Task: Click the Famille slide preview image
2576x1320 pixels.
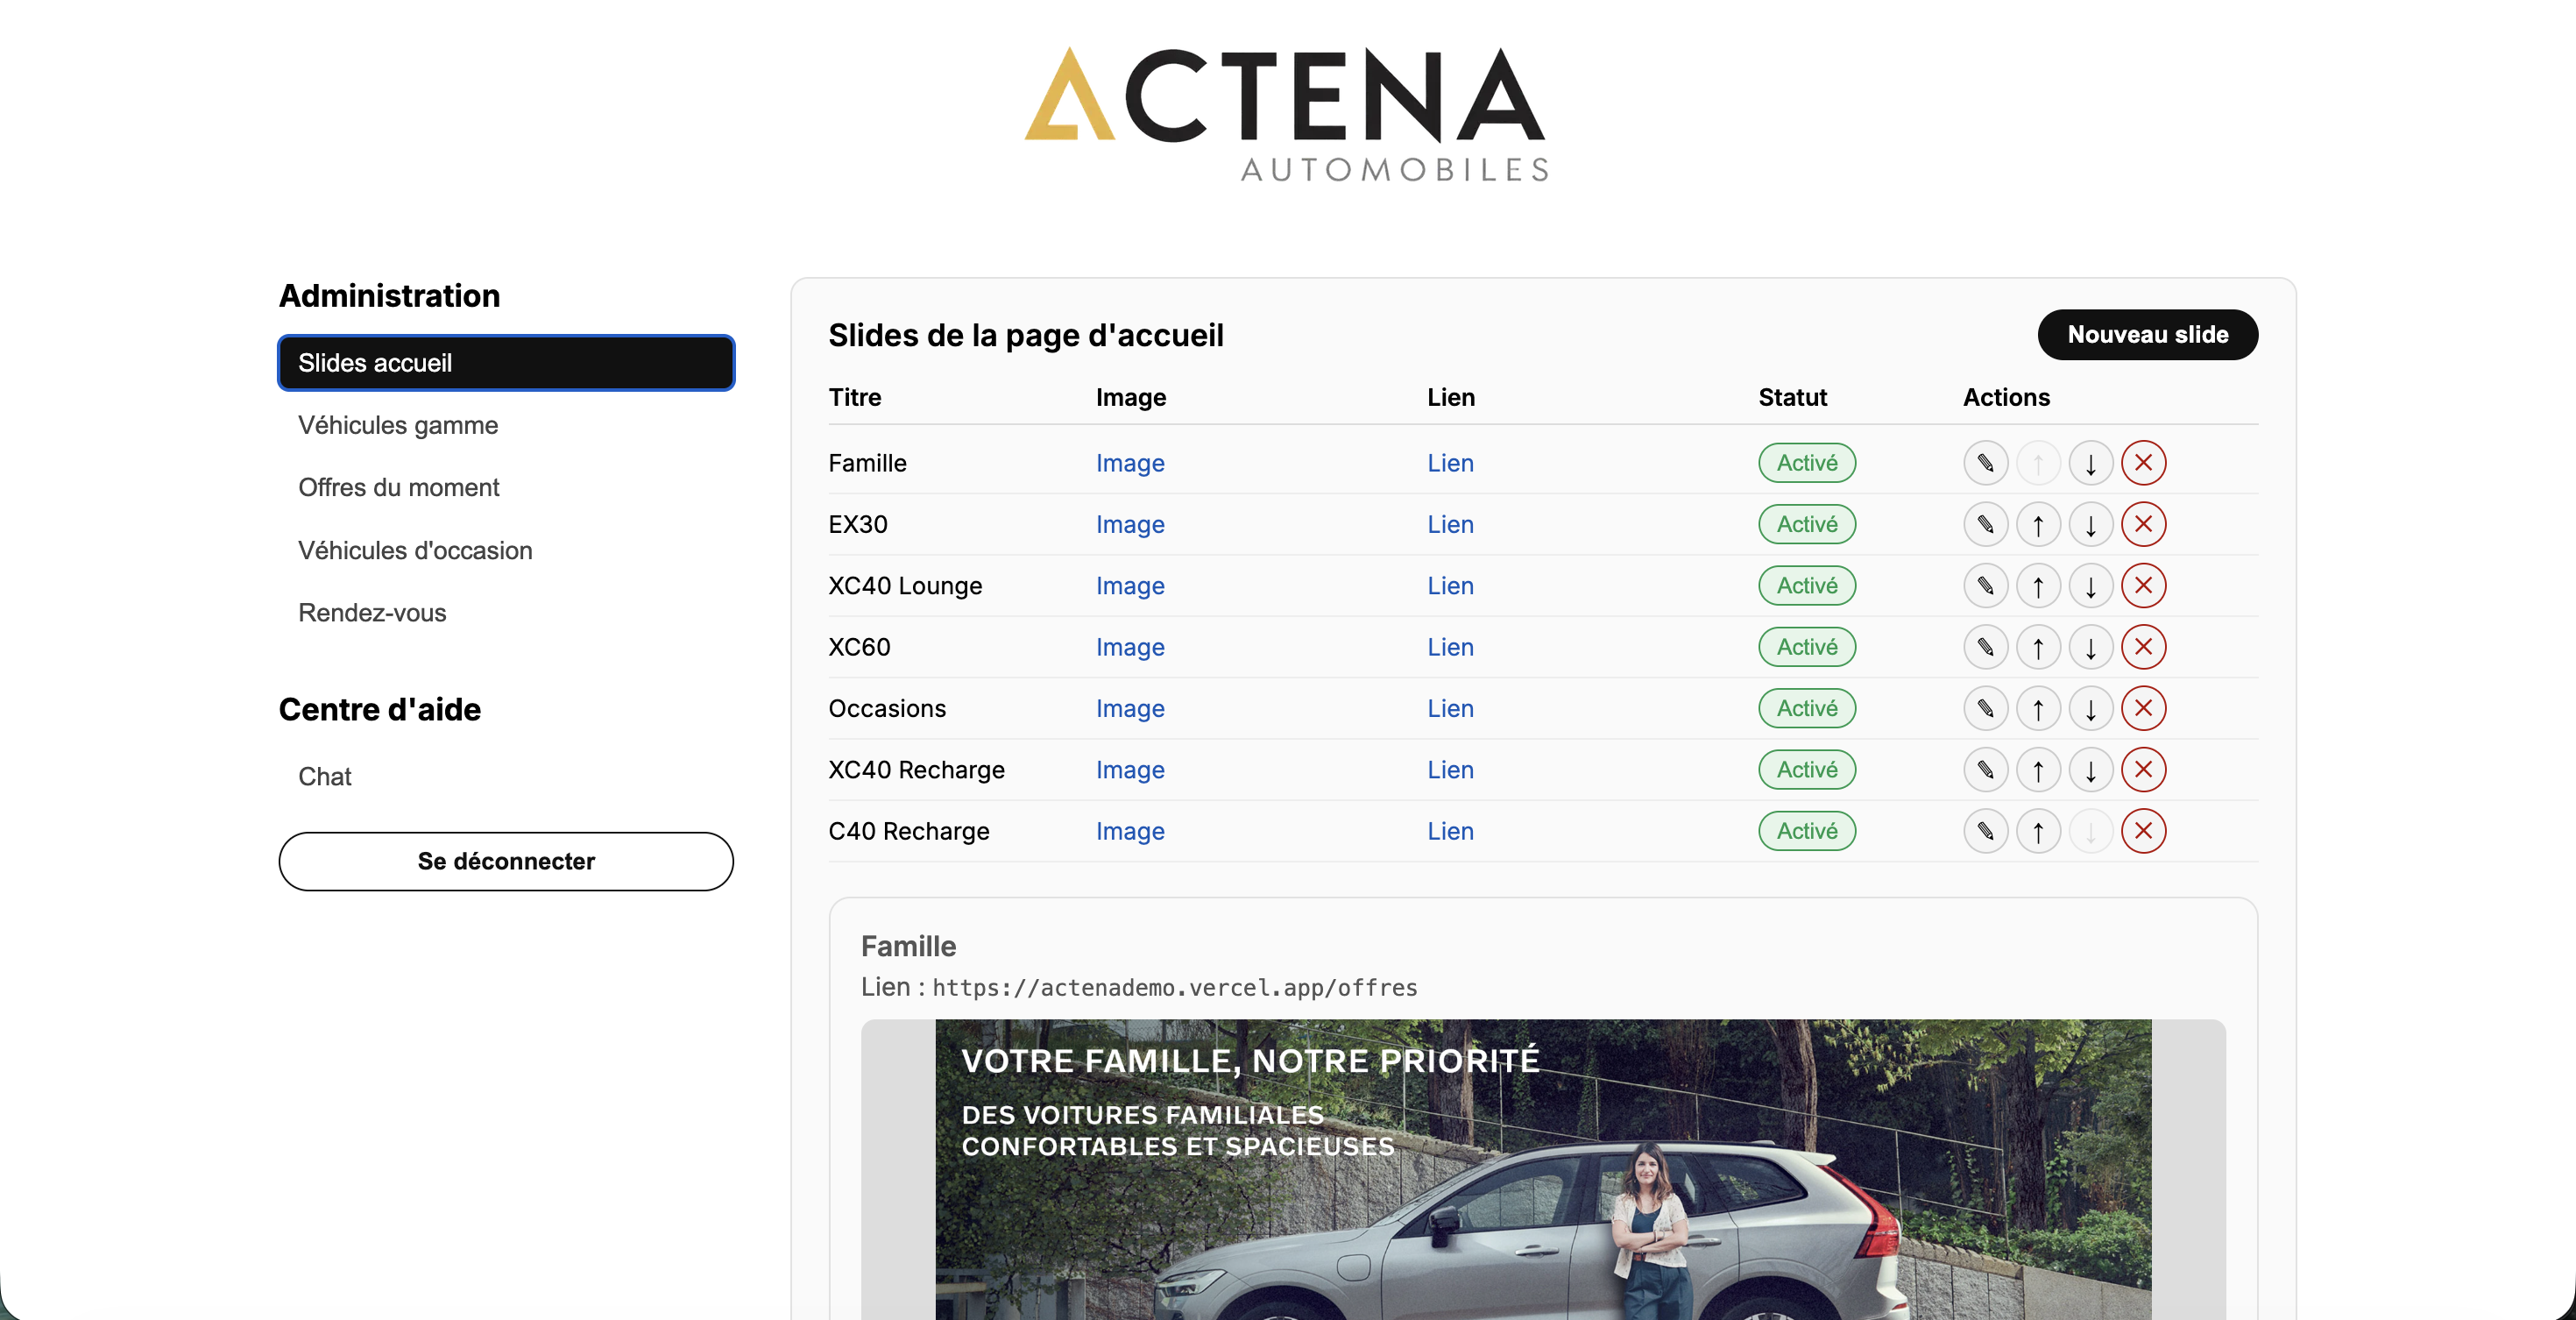Action: pyautogui.click(x=1542, y=1168)
